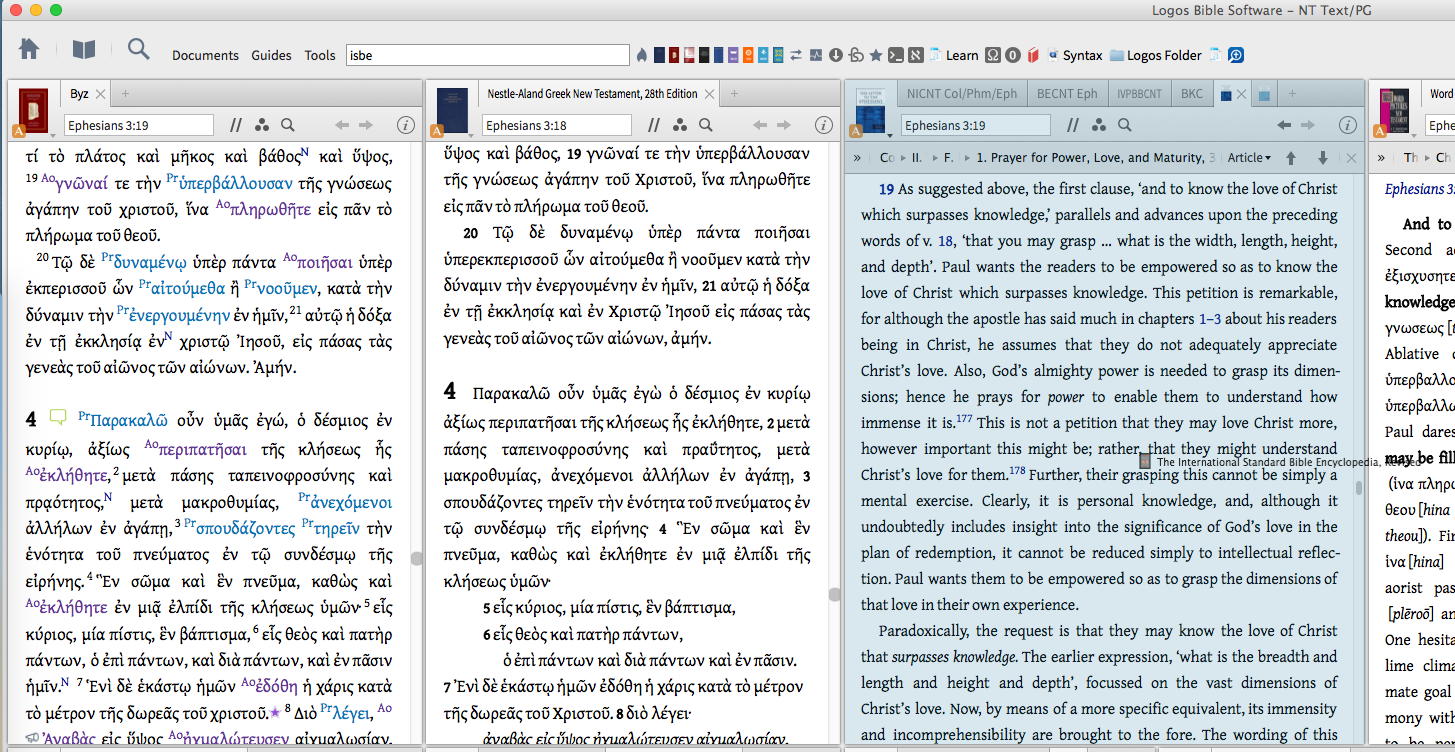This screenshot has height=752, width=1455.
Task: Open the Tools menu
Action: pyautogui.click(x=320, y=55)
